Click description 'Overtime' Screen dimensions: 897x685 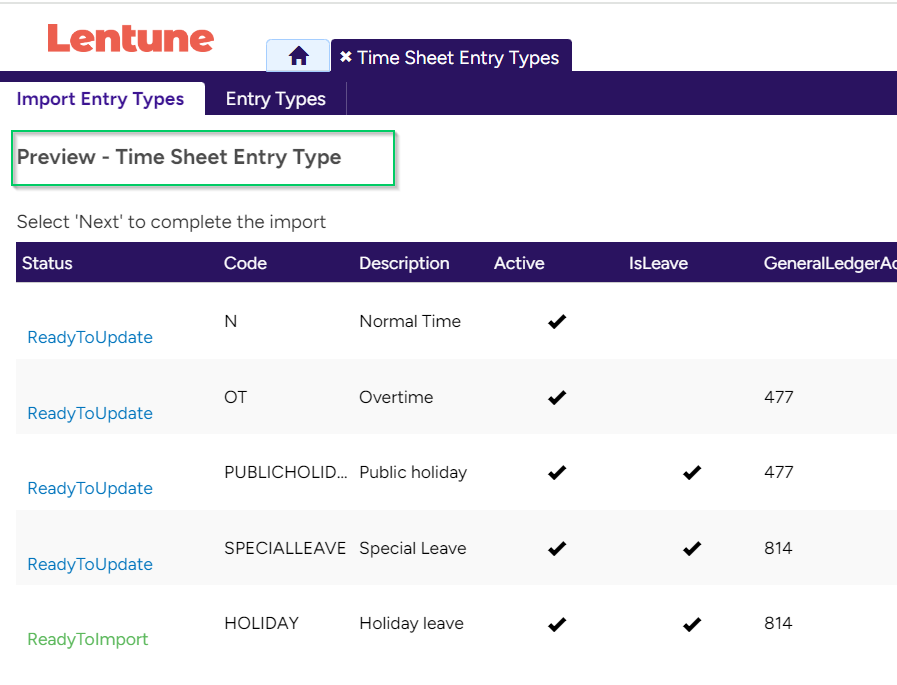tap(396, 397)
